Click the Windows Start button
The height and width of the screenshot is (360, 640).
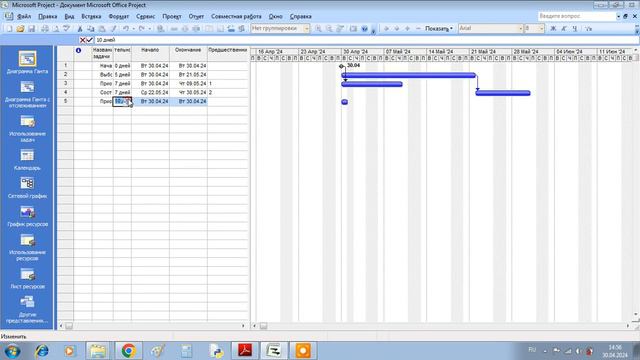(13, 351)
